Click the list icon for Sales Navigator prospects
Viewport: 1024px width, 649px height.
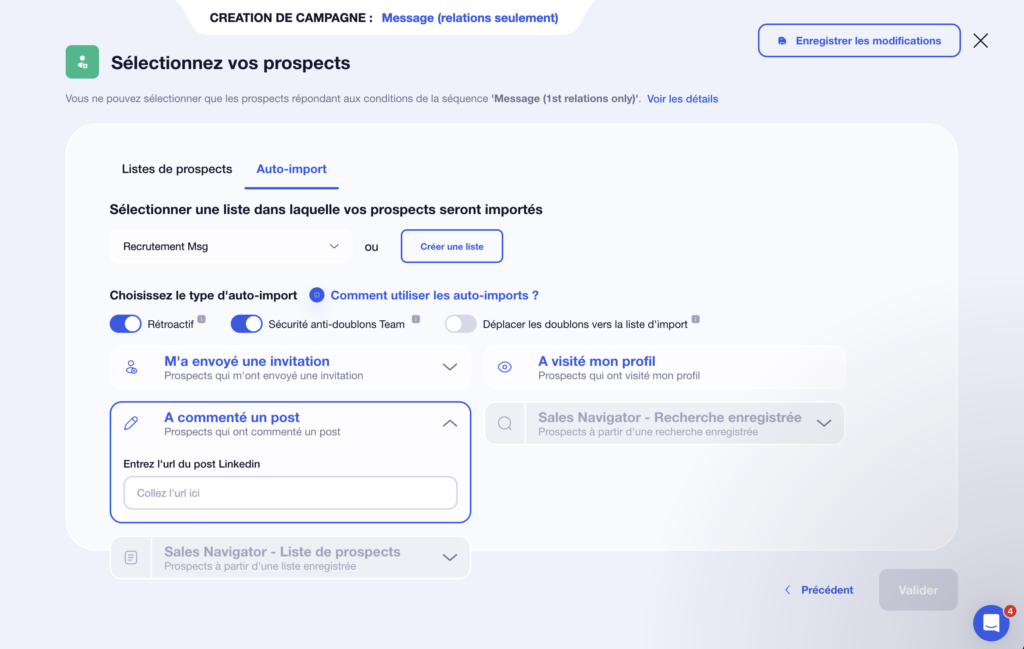pos(131,558)
